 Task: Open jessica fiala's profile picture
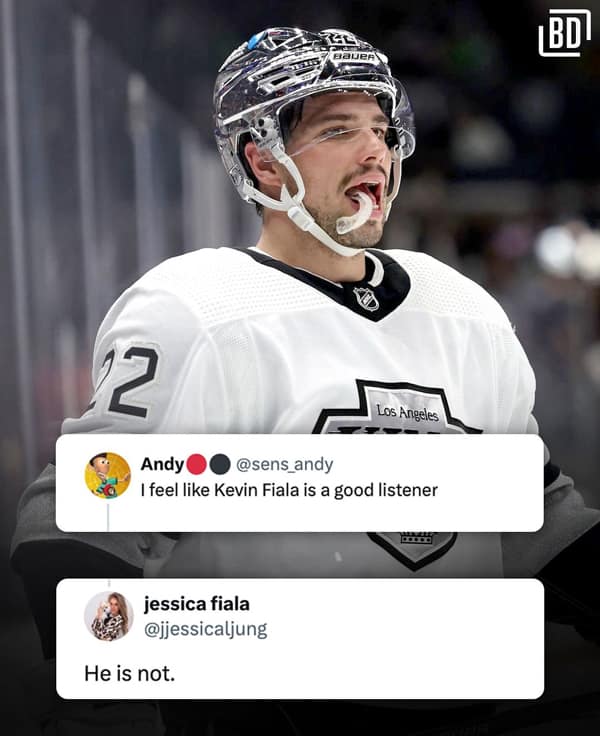[108, 616]
